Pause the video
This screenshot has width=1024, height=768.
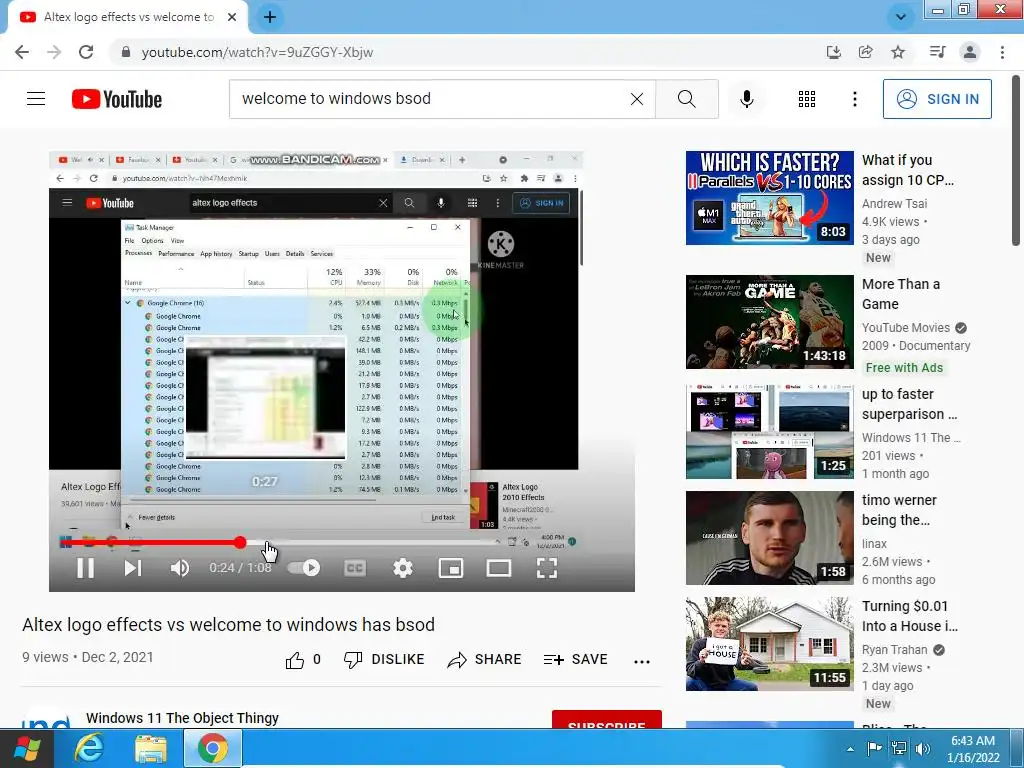[86, 568]
